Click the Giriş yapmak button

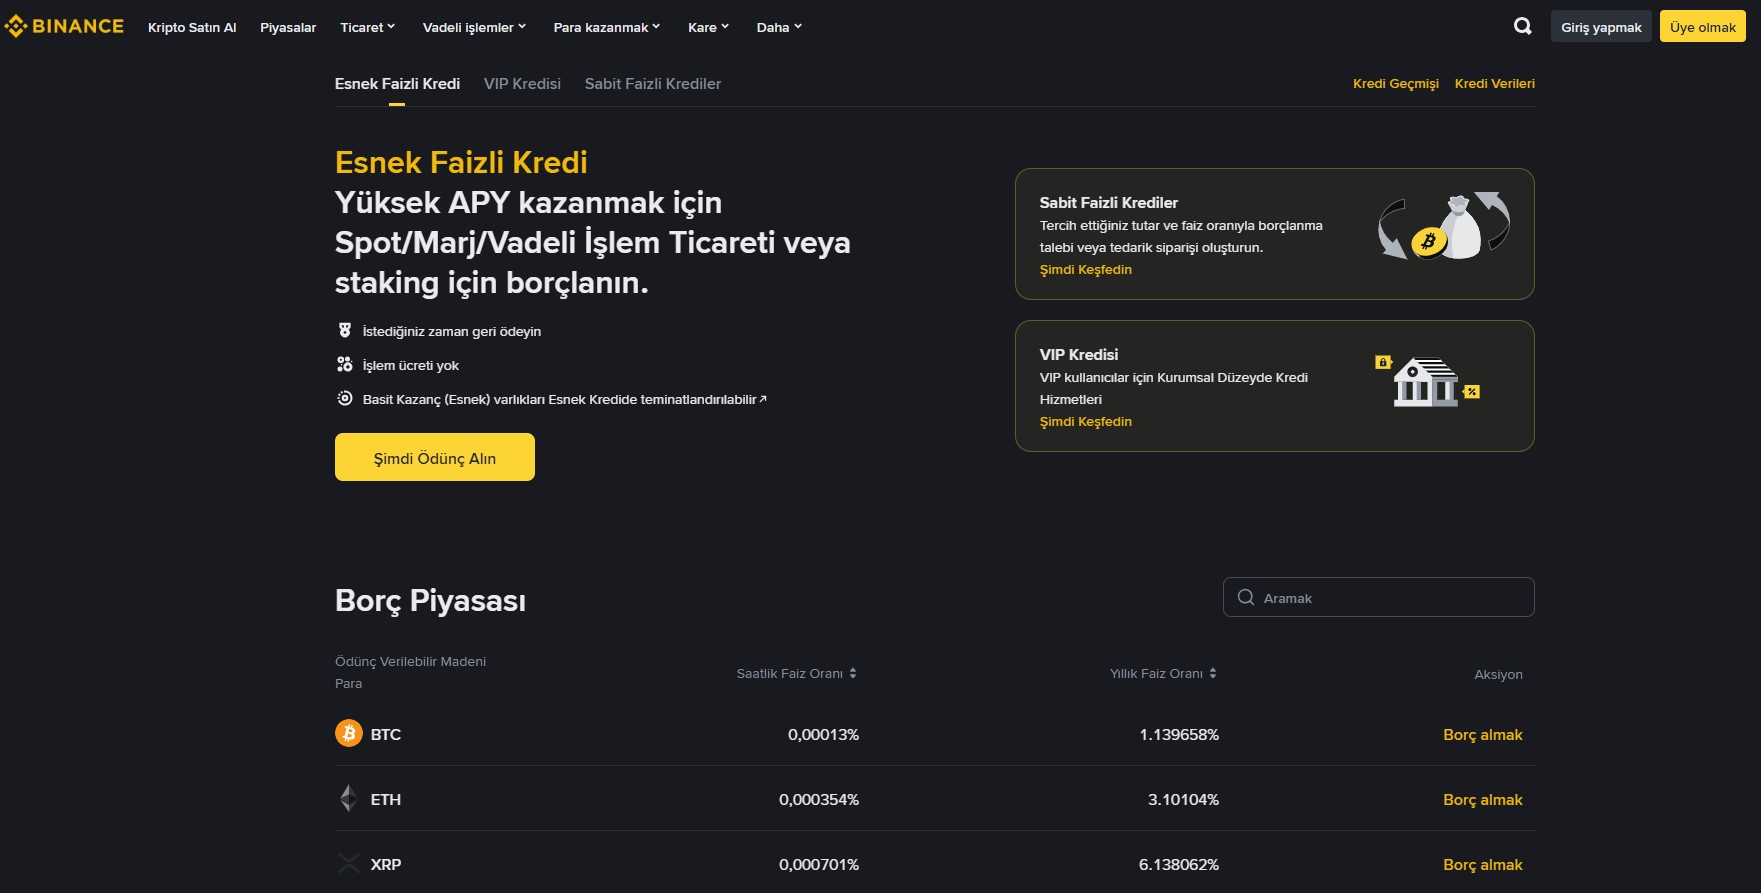[x=1601, y=27]
